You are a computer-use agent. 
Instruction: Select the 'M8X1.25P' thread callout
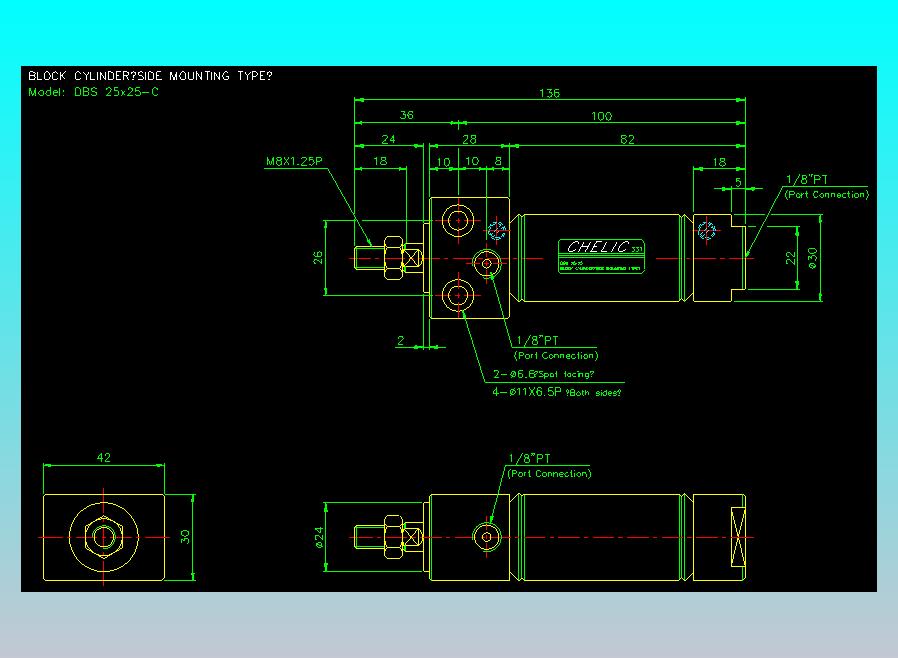pyautogui.click(x=294, y=161)
